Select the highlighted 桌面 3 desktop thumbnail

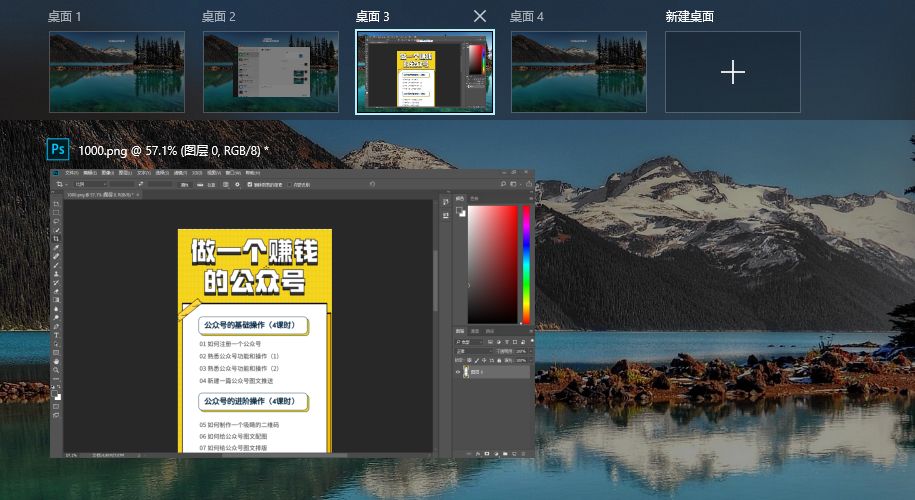pyautogui.click(x=425, y=72)
